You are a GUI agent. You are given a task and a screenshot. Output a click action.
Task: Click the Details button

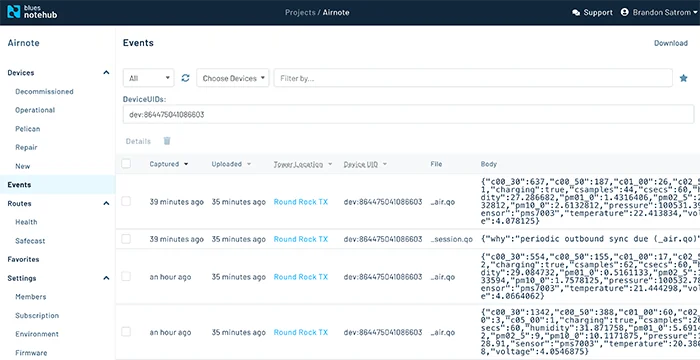[138, 141]
